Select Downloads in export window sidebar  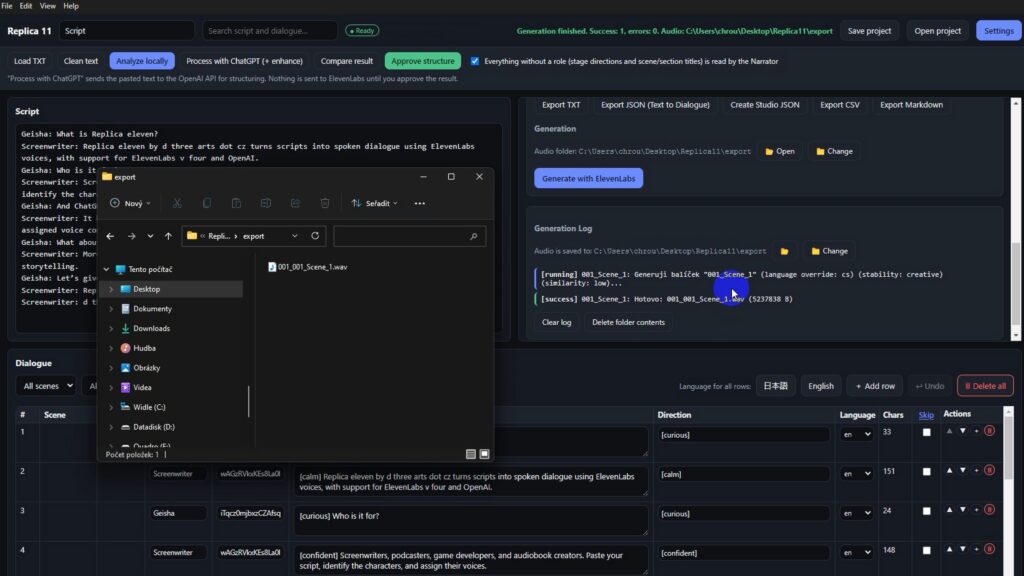(x=151, y=328)
